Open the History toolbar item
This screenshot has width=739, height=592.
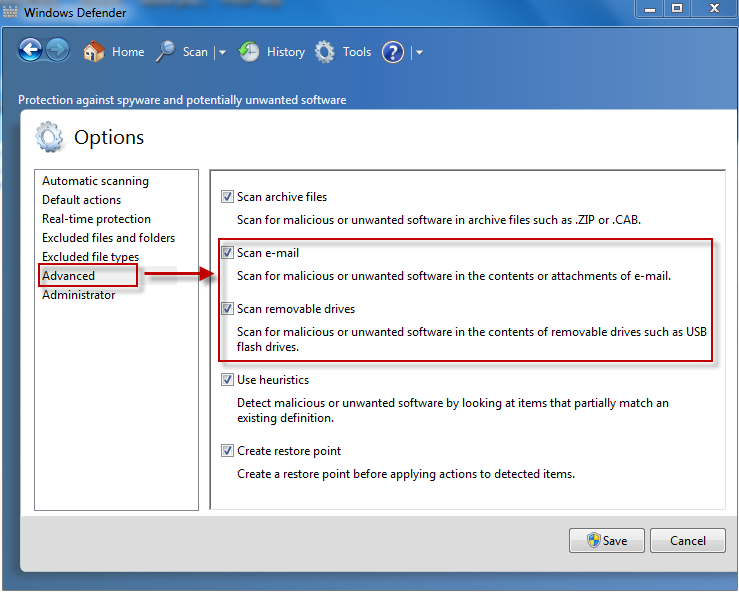pos(286,52)
